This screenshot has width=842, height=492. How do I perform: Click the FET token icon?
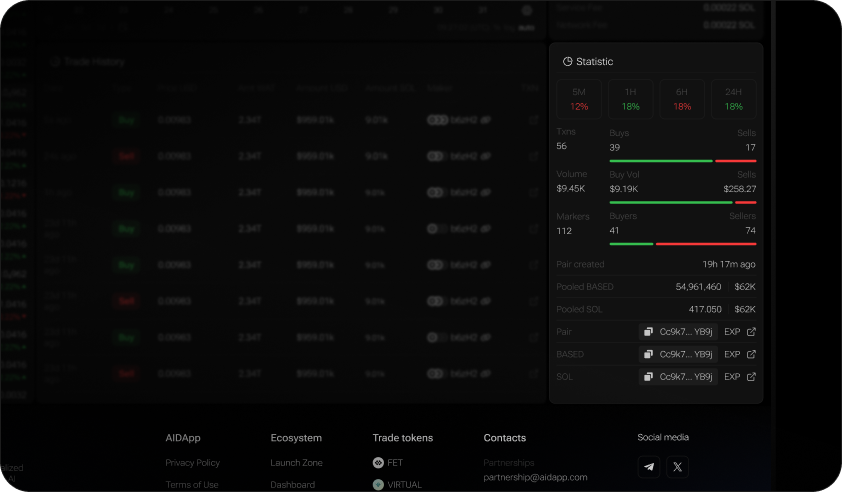(378, 463)
